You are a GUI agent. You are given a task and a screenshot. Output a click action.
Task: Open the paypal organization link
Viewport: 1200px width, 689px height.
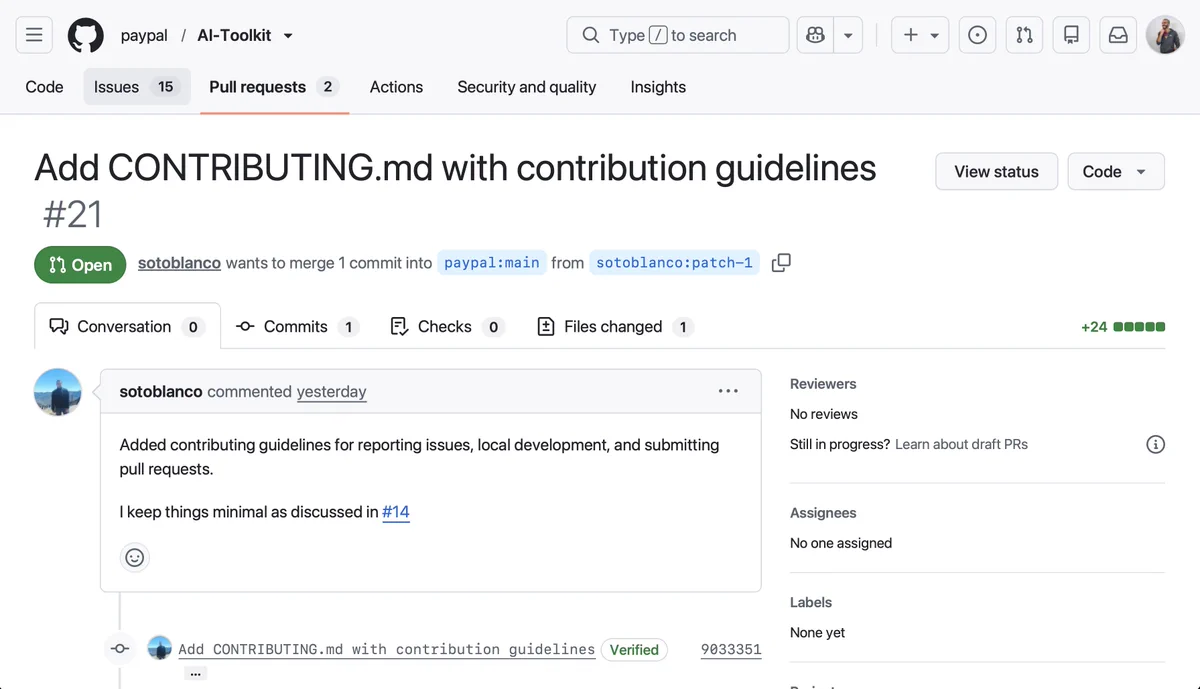144,35
